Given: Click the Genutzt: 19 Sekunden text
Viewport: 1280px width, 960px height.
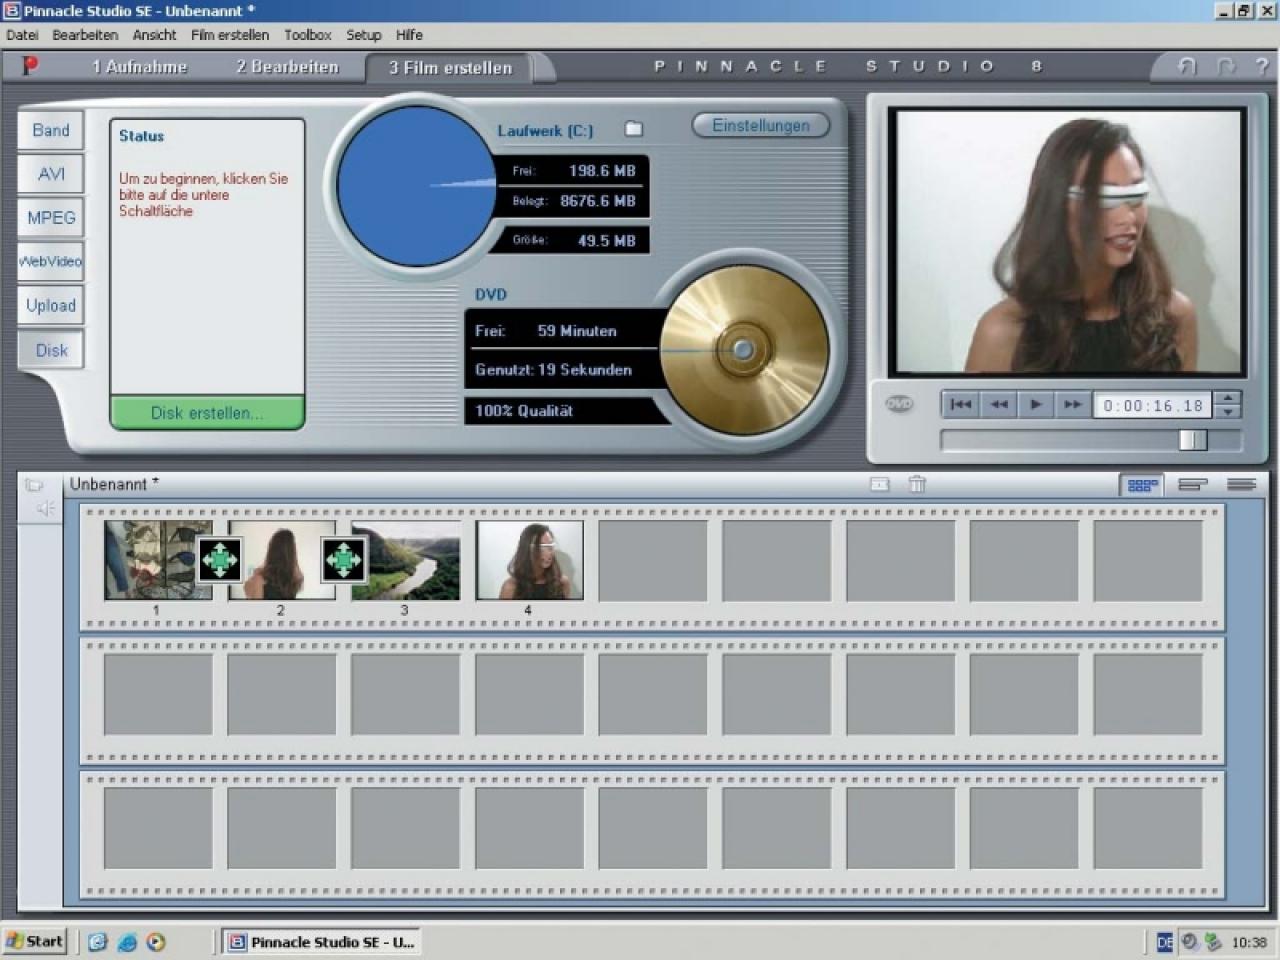Looking at the screenshot, I should (x=553, y=370).
